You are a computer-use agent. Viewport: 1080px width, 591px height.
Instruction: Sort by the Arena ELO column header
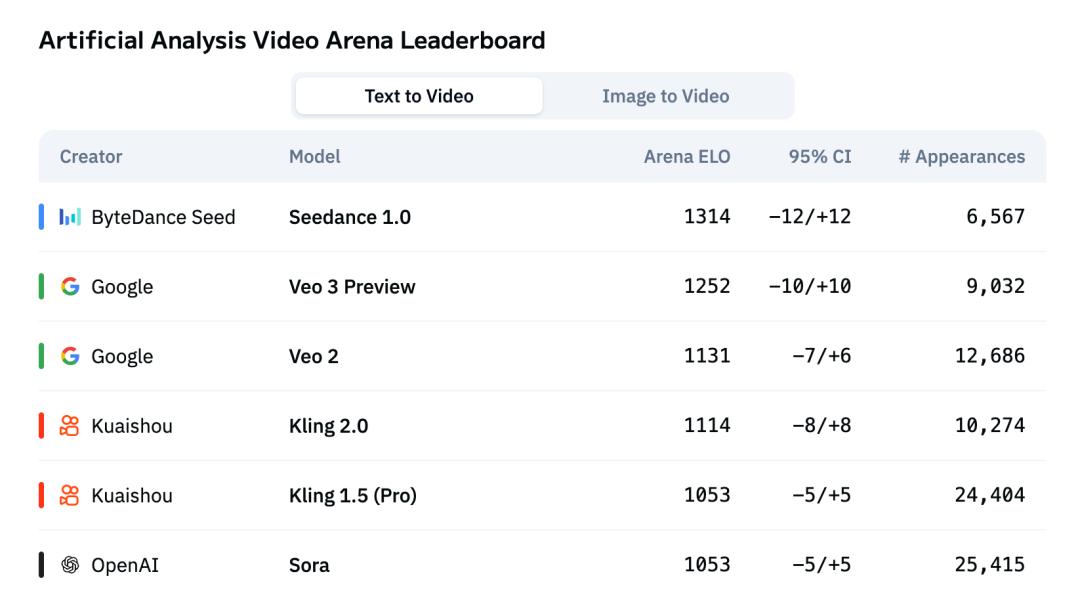pos(687,157)
